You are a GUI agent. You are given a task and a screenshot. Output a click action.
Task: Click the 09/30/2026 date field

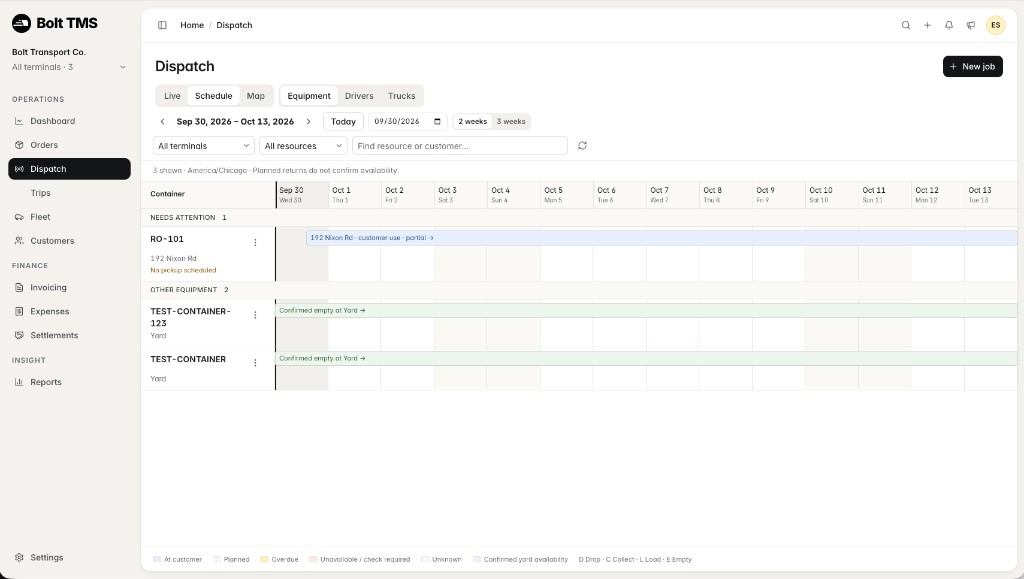(408, 121)
